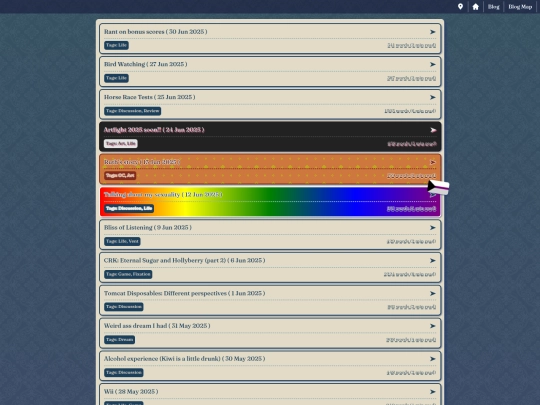Click Tags: Life badge under Rant on bonus scores
Screen dimensions: 540x405
point(116,45)
